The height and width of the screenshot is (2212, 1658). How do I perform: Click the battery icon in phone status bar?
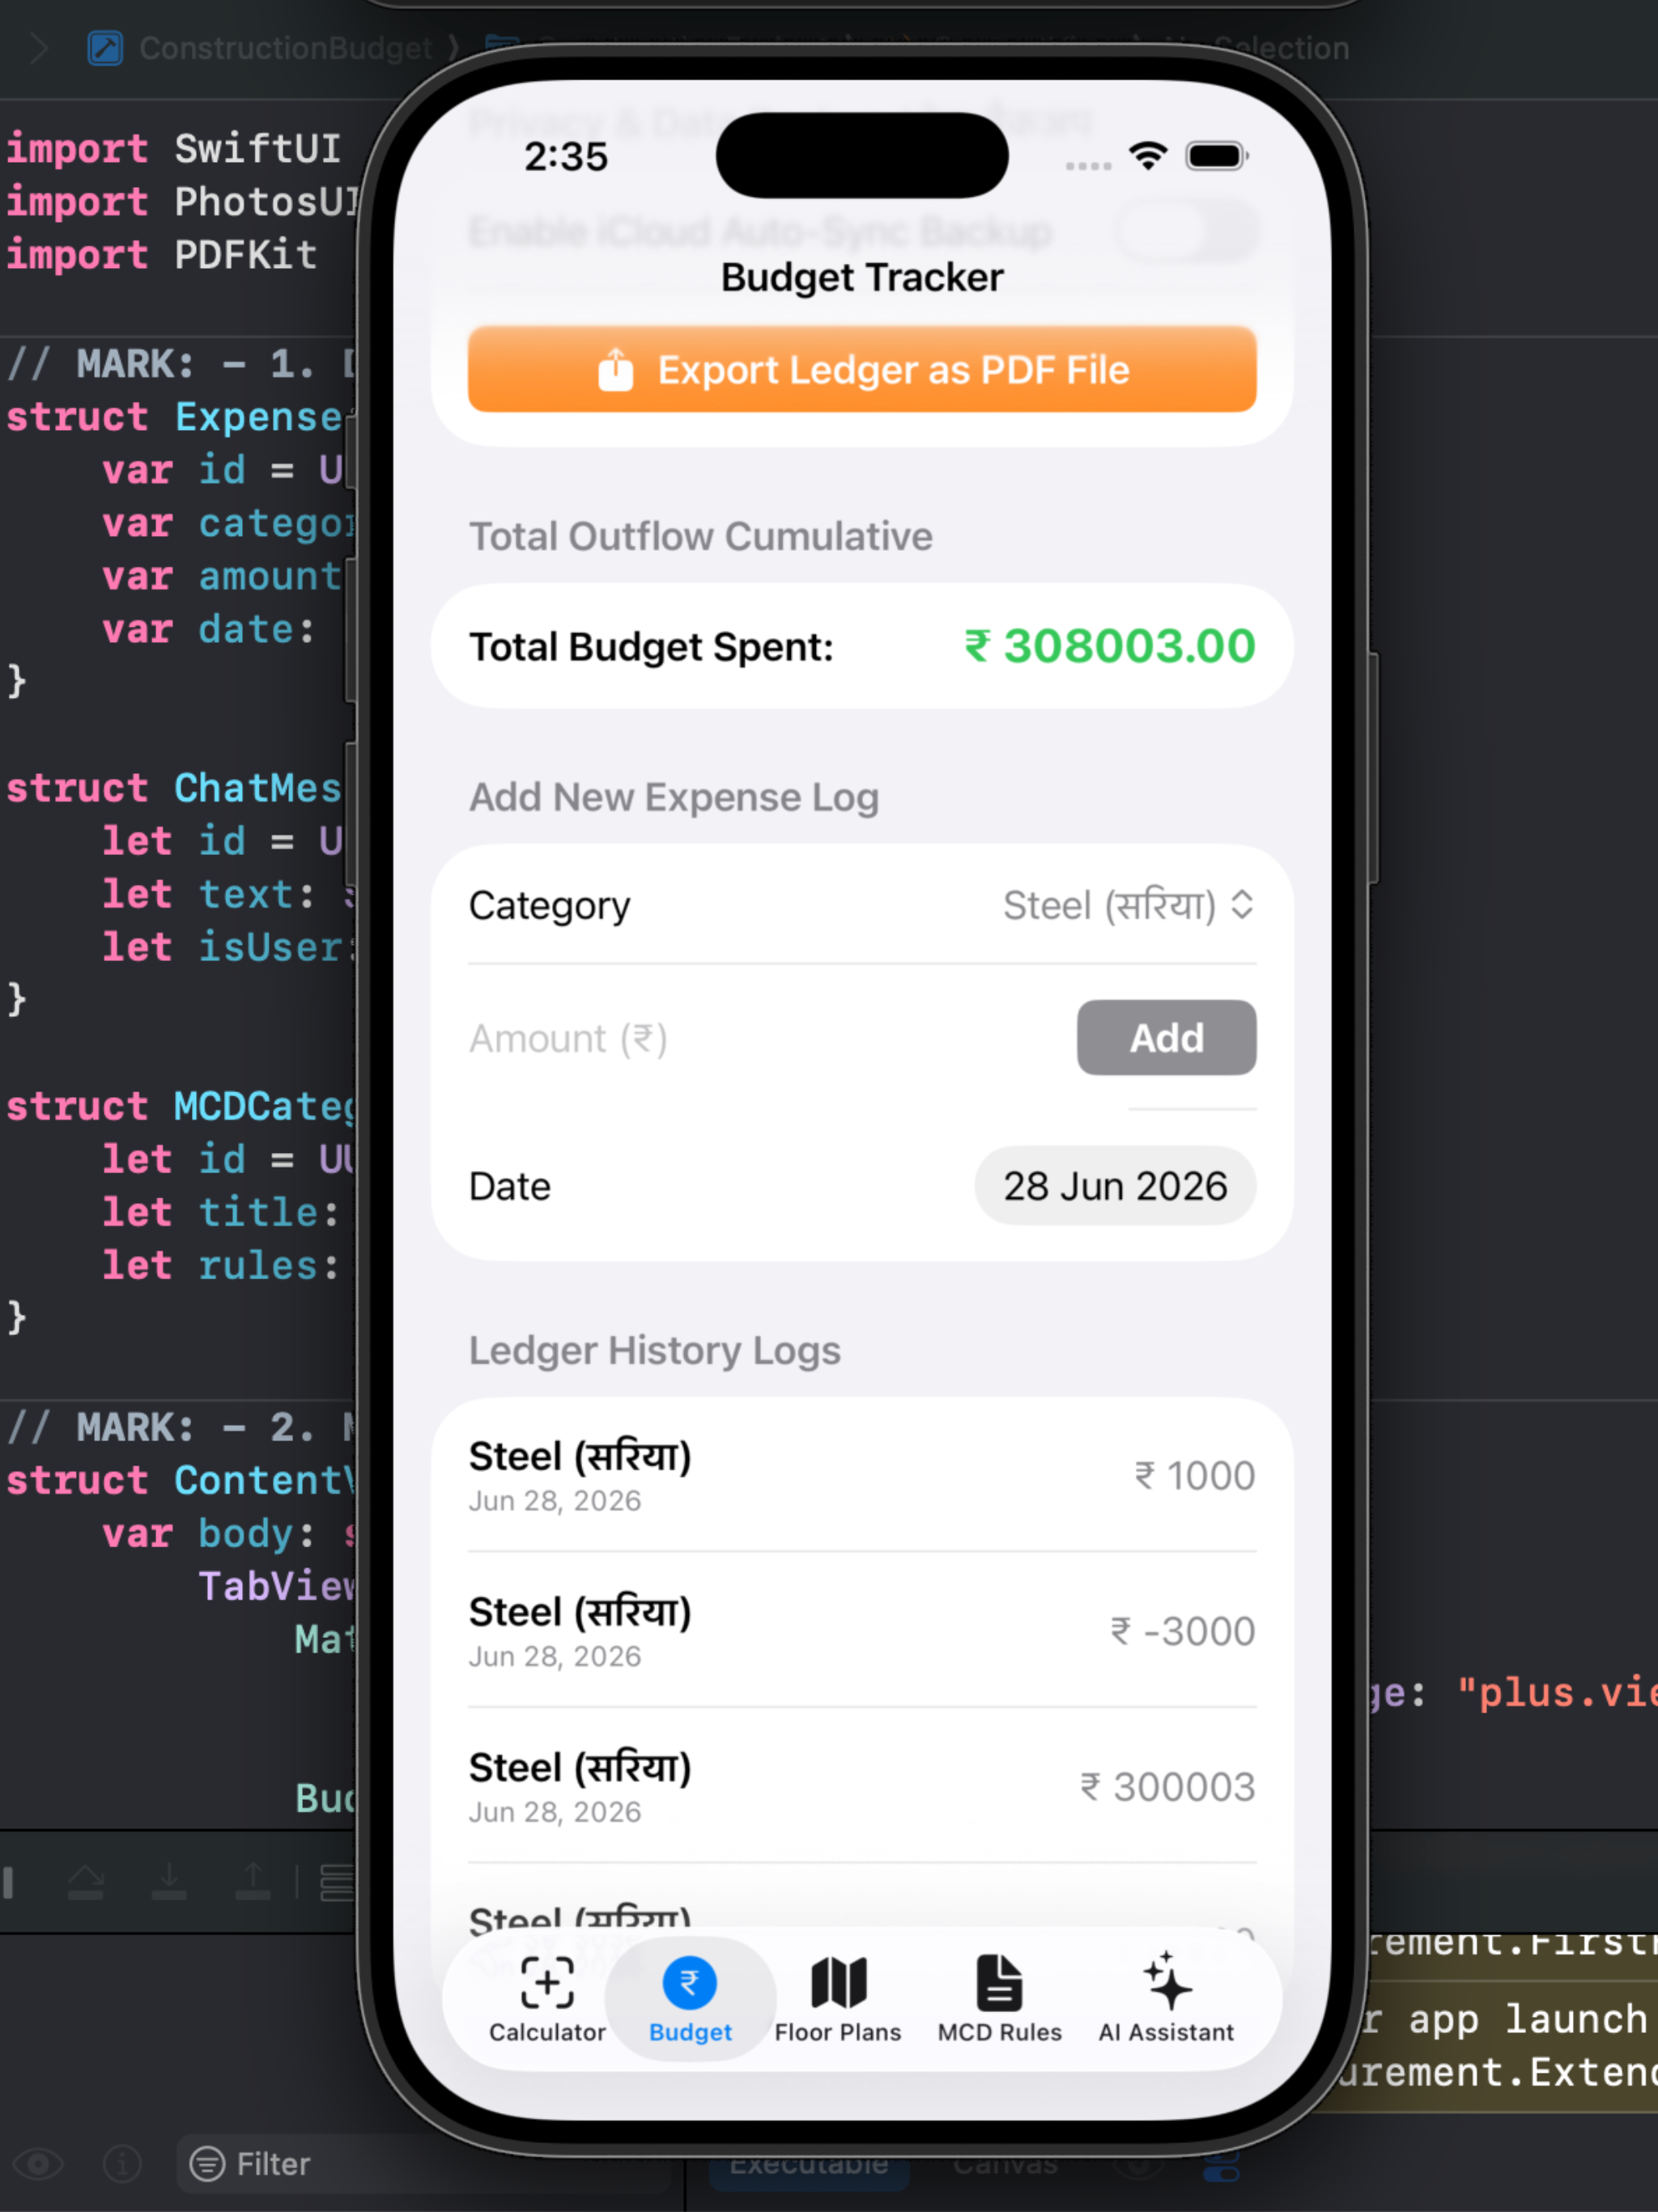[x=1217, y=156]
